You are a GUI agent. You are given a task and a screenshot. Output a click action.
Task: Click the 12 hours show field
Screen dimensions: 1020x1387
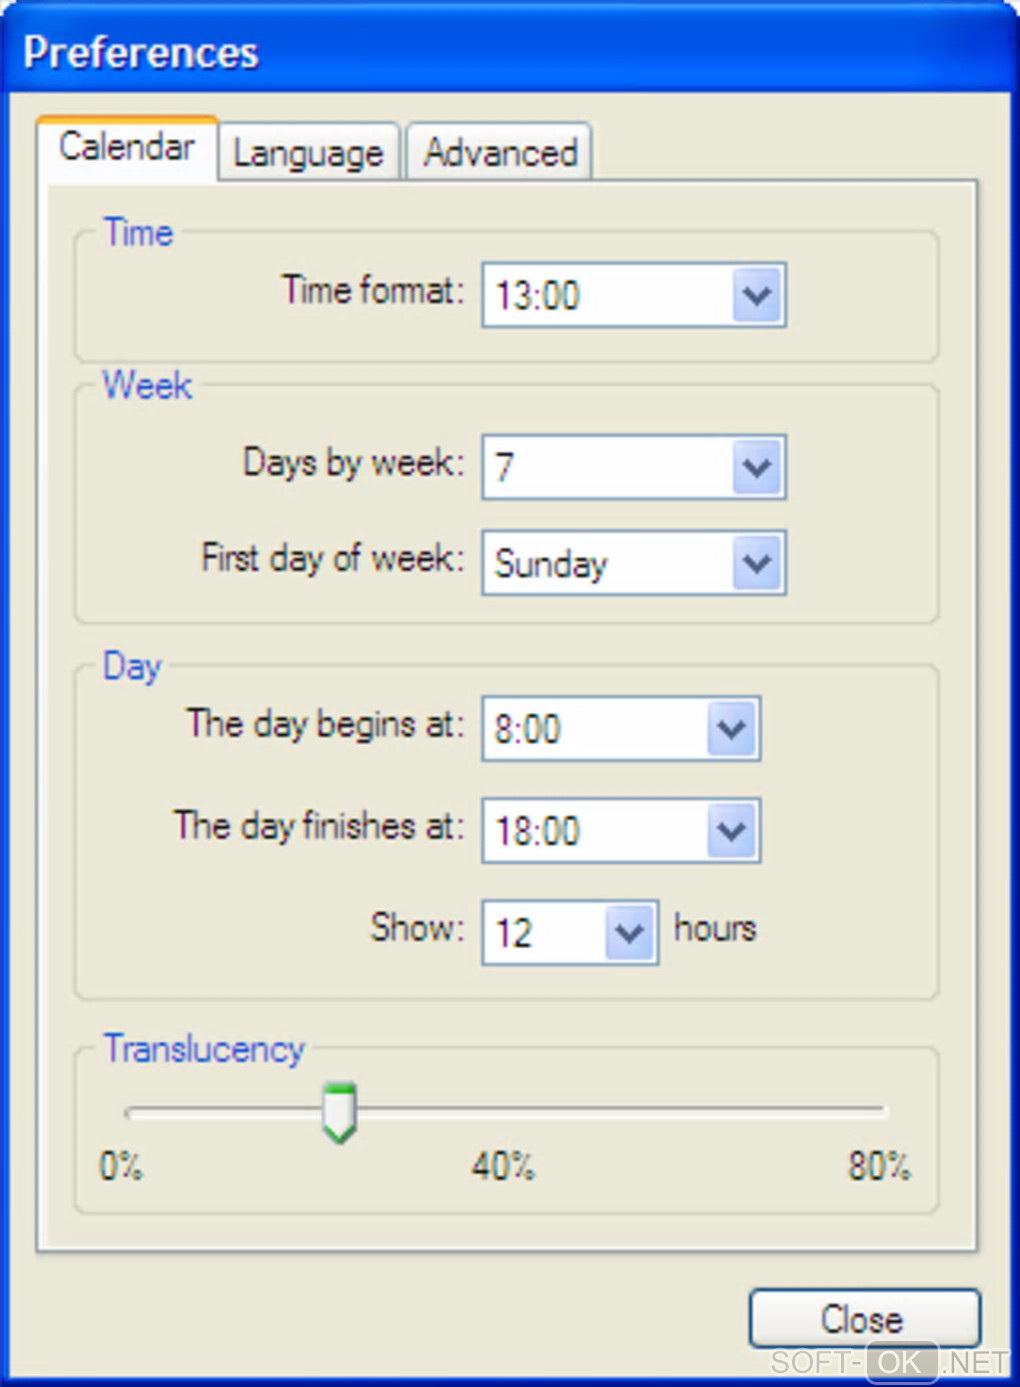543,933
